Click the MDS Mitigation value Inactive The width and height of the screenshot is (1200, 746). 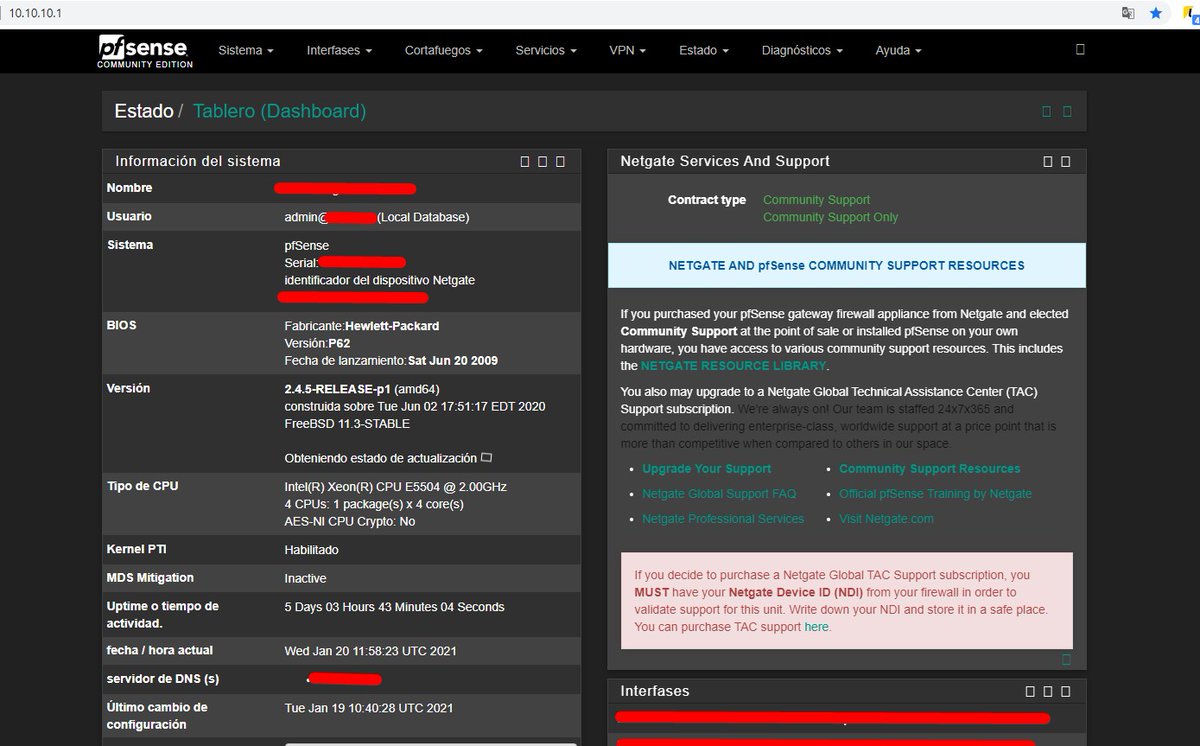(x=305, y=578)
